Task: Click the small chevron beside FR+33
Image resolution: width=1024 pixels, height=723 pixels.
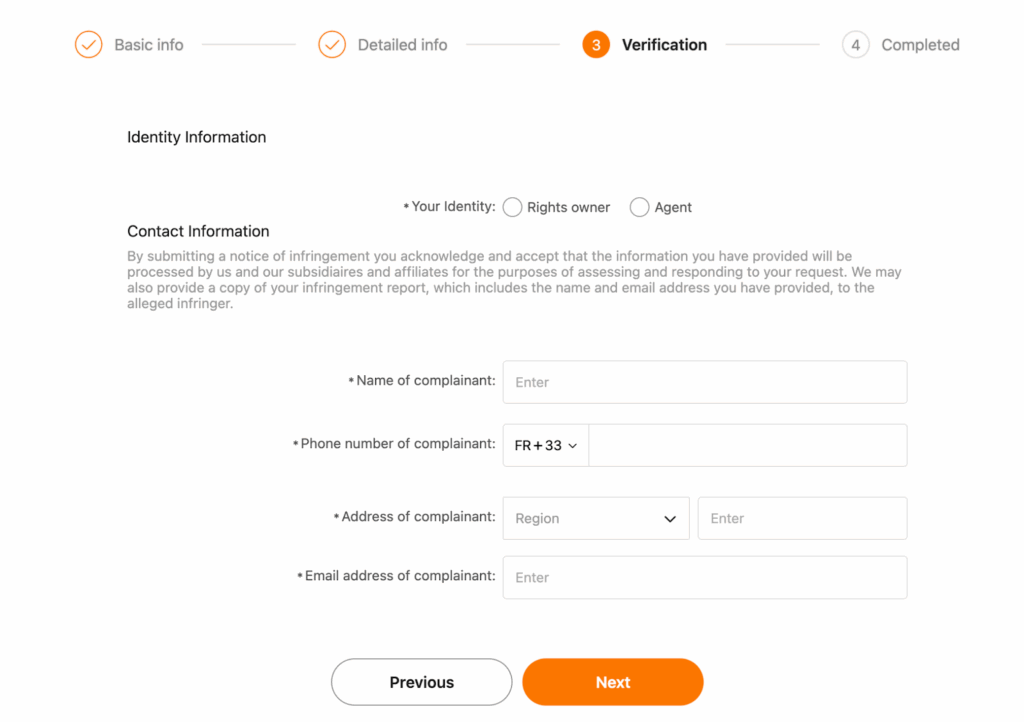Action: pyautogui.click(x=573, y=445)
